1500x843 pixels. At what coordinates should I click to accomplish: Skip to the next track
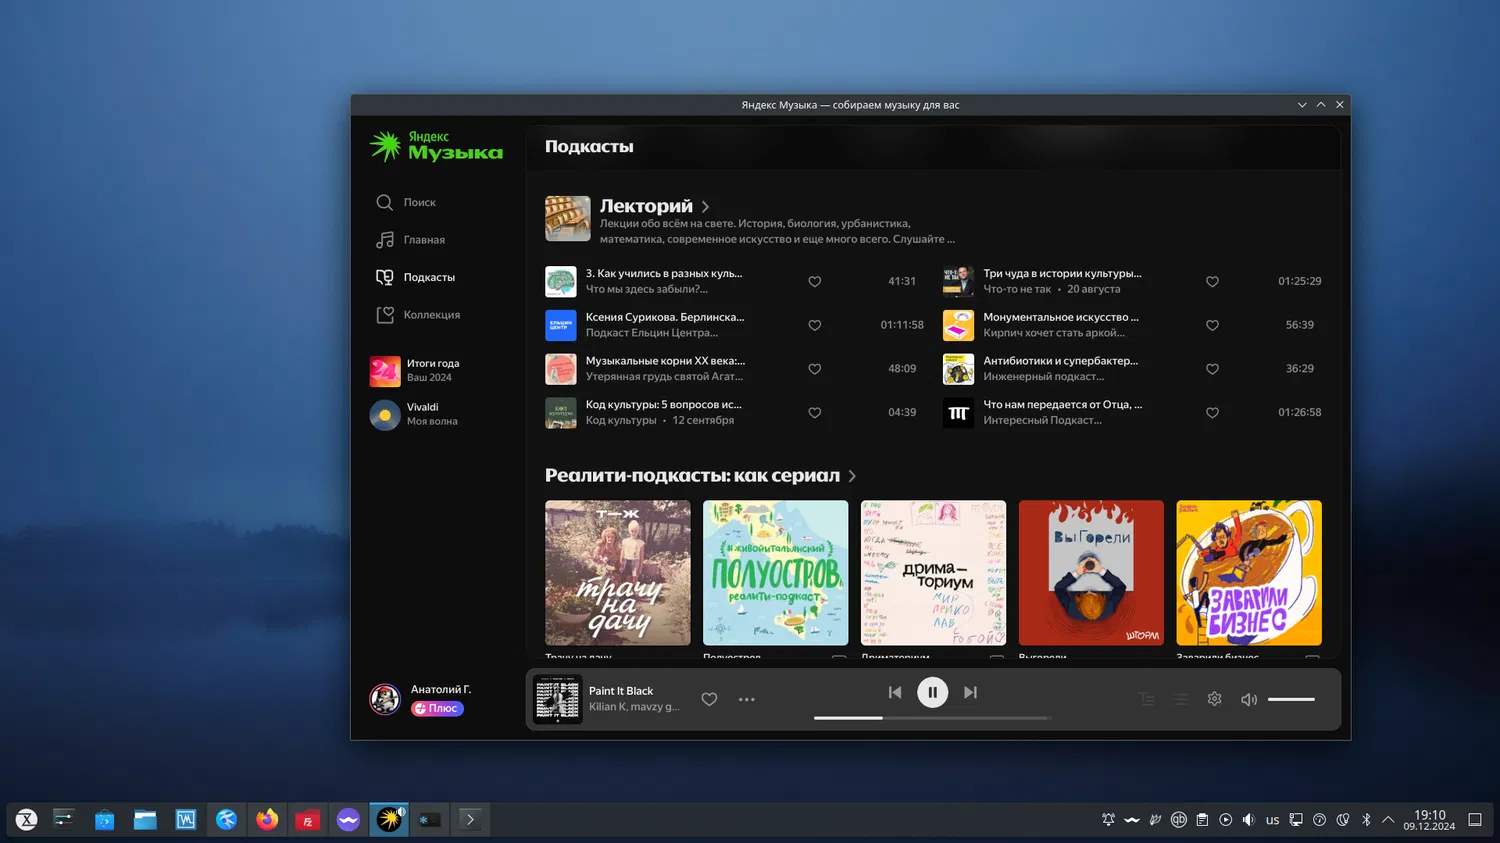(x=970, y=692)
